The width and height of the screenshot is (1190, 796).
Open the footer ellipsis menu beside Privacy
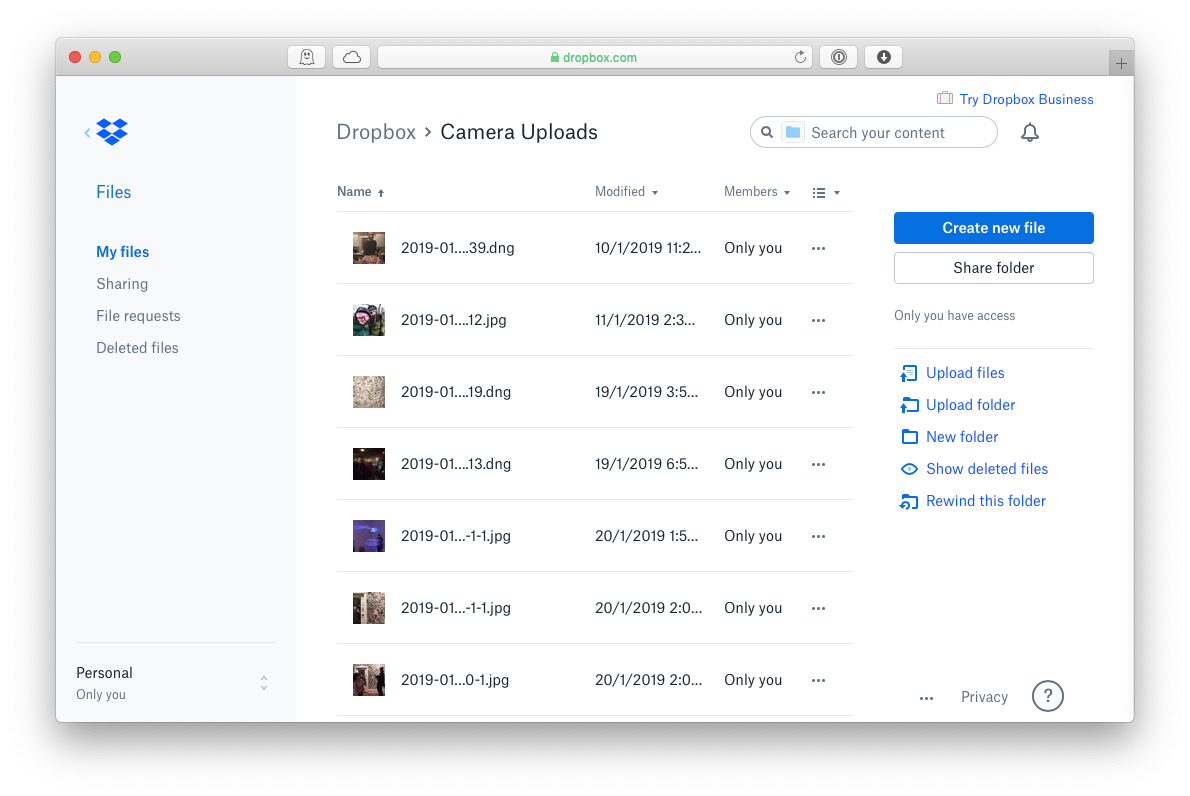point(926,698)
